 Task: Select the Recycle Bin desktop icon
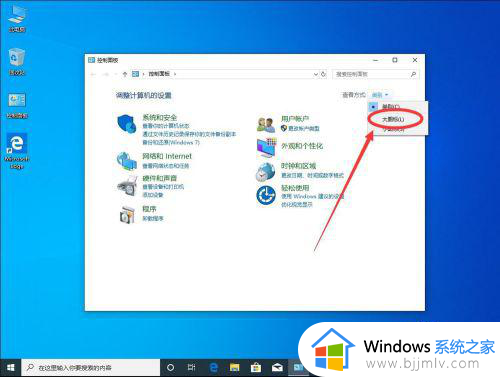coord(17,62)
